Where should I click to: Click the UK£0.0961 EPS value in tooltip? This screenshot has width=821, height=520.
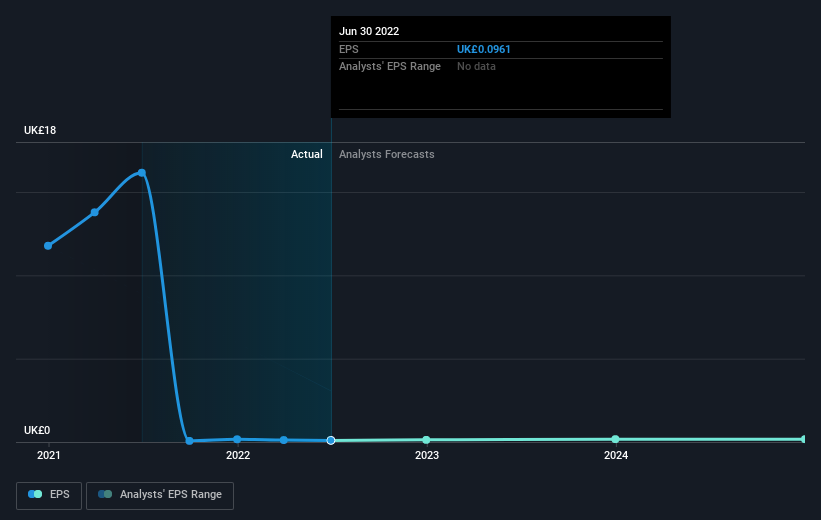(483, 49)
